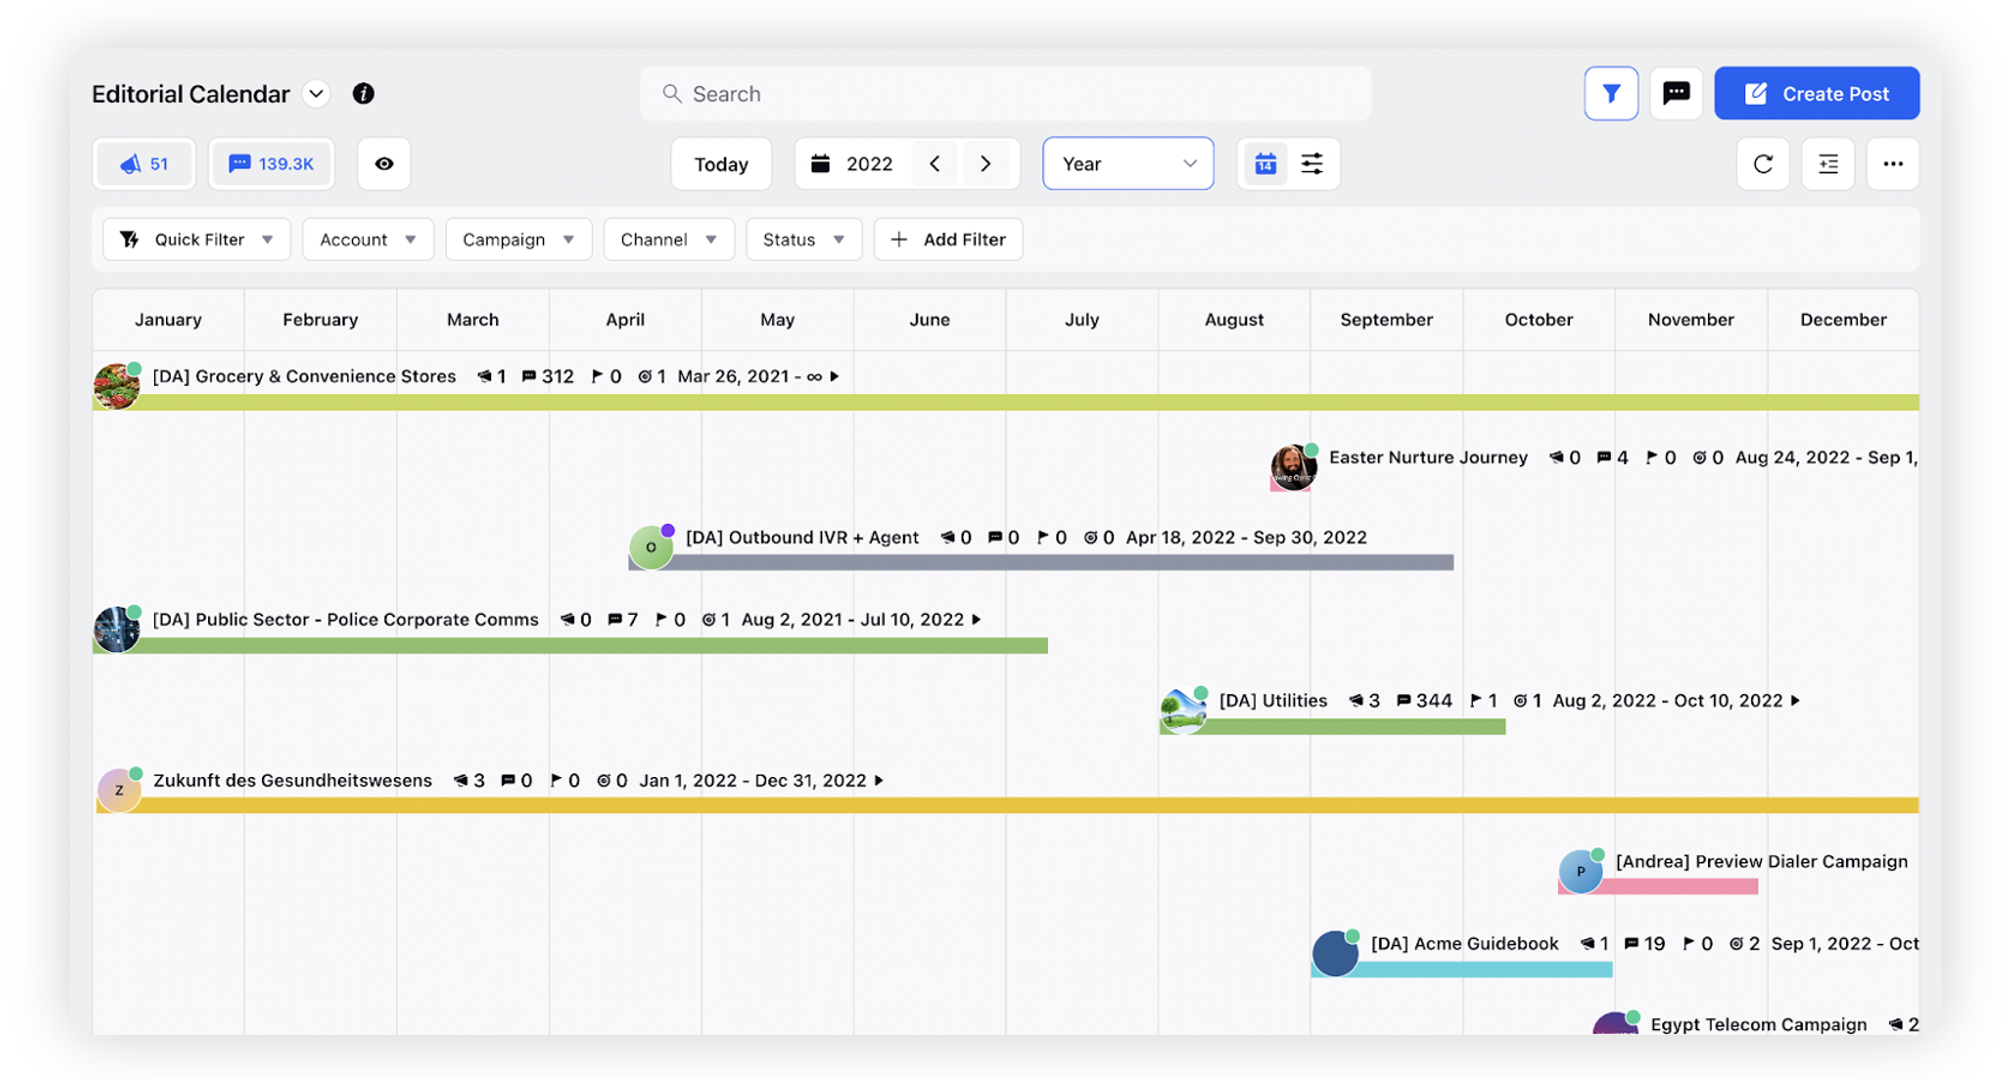Expand the Editorial Calendar dropdown

tap(316, 93)
